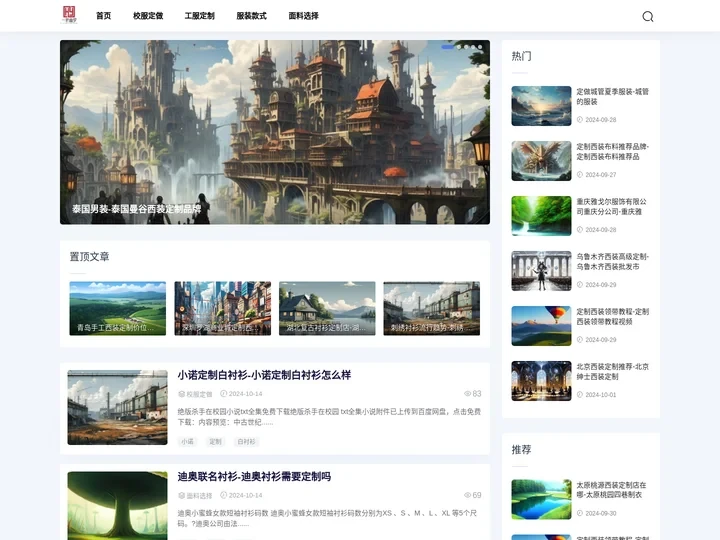Select 面料选择 navigation item
This screenshot has width=720, height=540.
coord(303,16)
